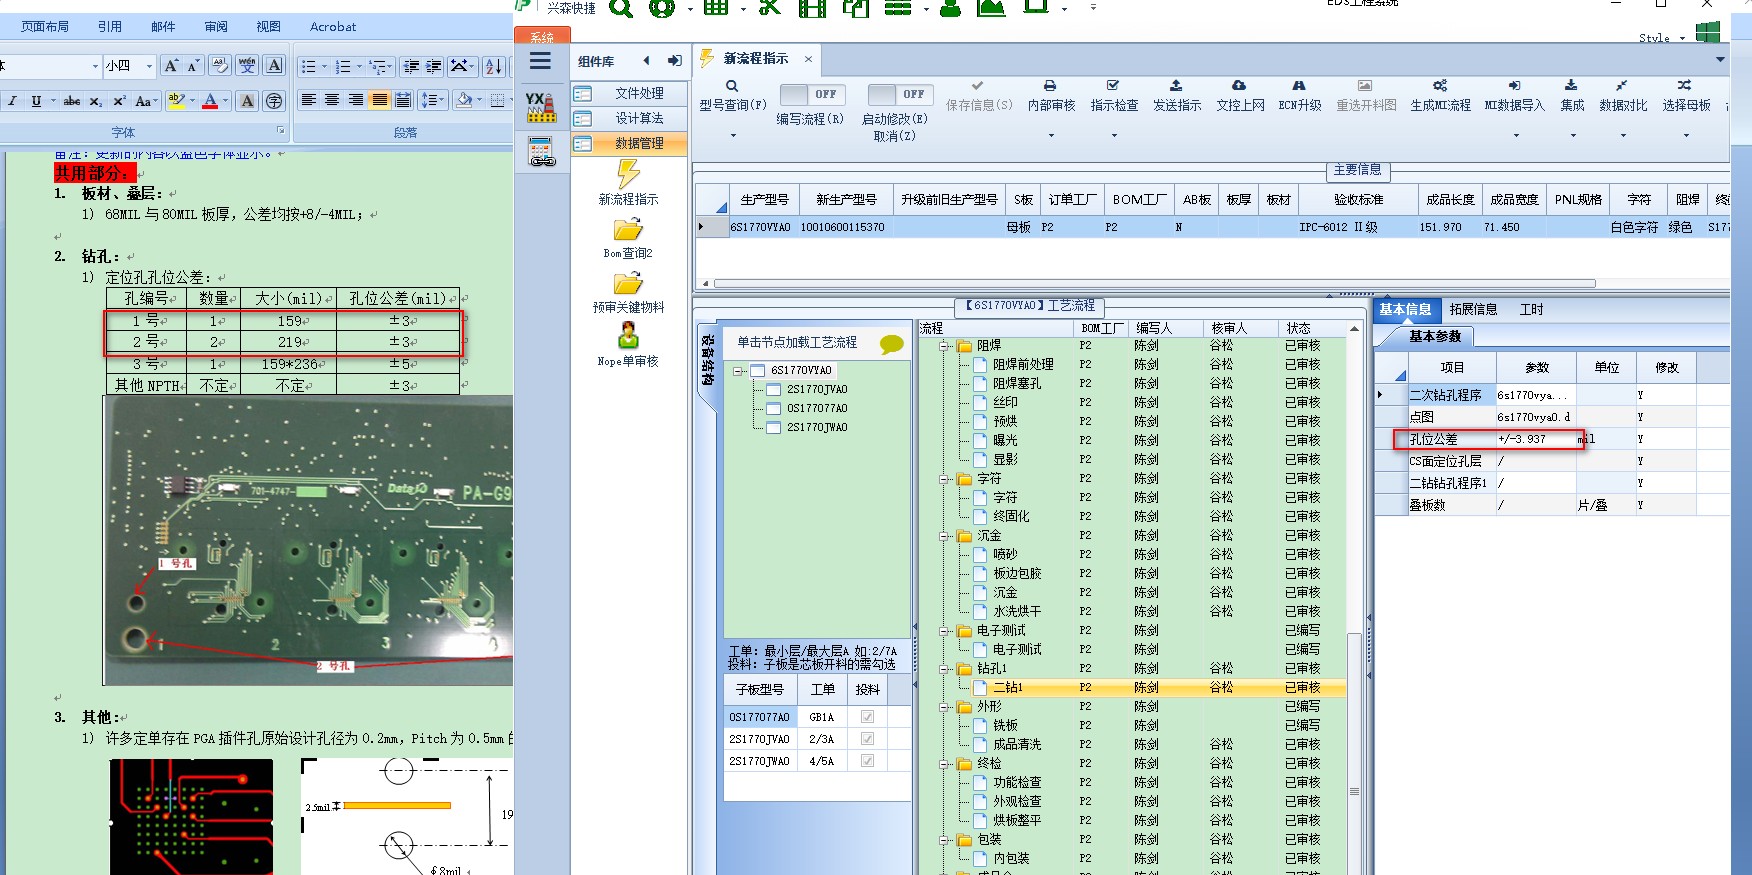Screen dimensions: 1752x875
Task: Collapse the 外形 process tree node
Action: point(945,707)
